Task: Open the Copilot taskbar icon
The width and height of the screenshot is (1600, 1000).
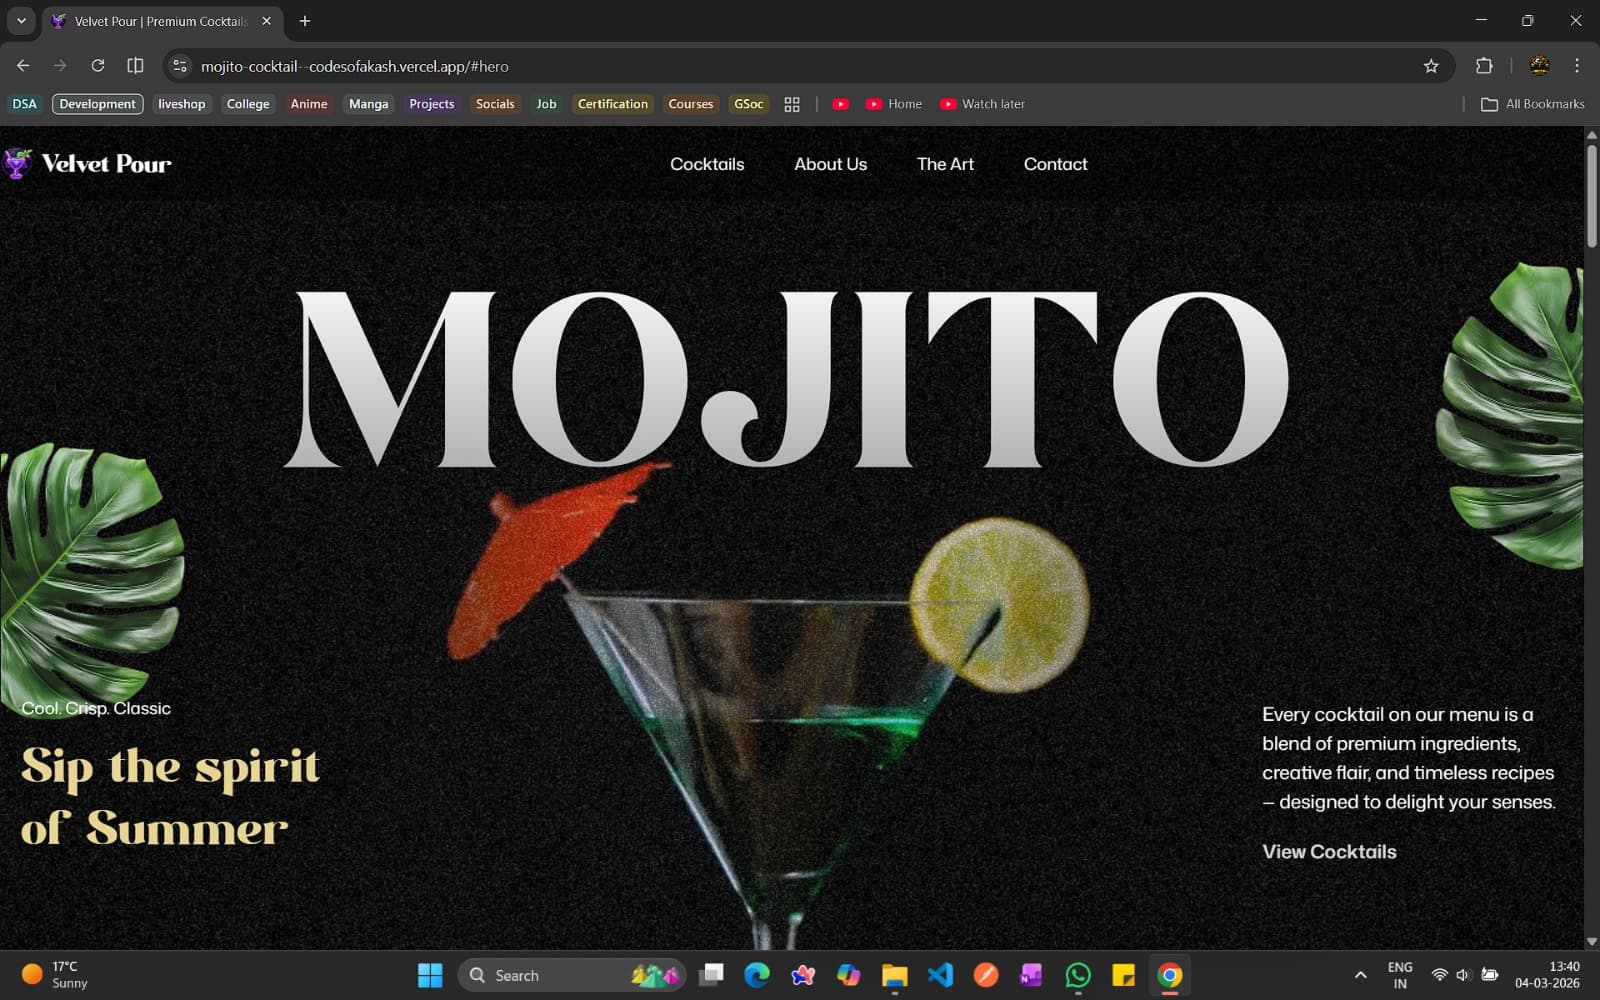Action: click(849, 975)
